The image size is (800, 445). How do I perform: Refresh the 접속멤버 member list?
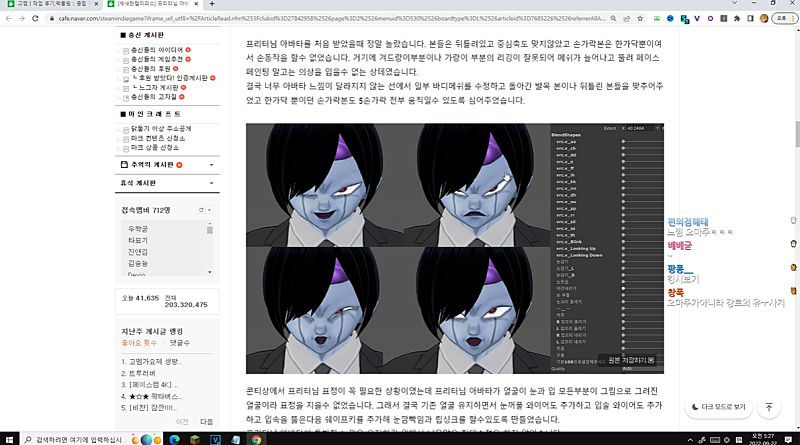(x=200, y=210)
